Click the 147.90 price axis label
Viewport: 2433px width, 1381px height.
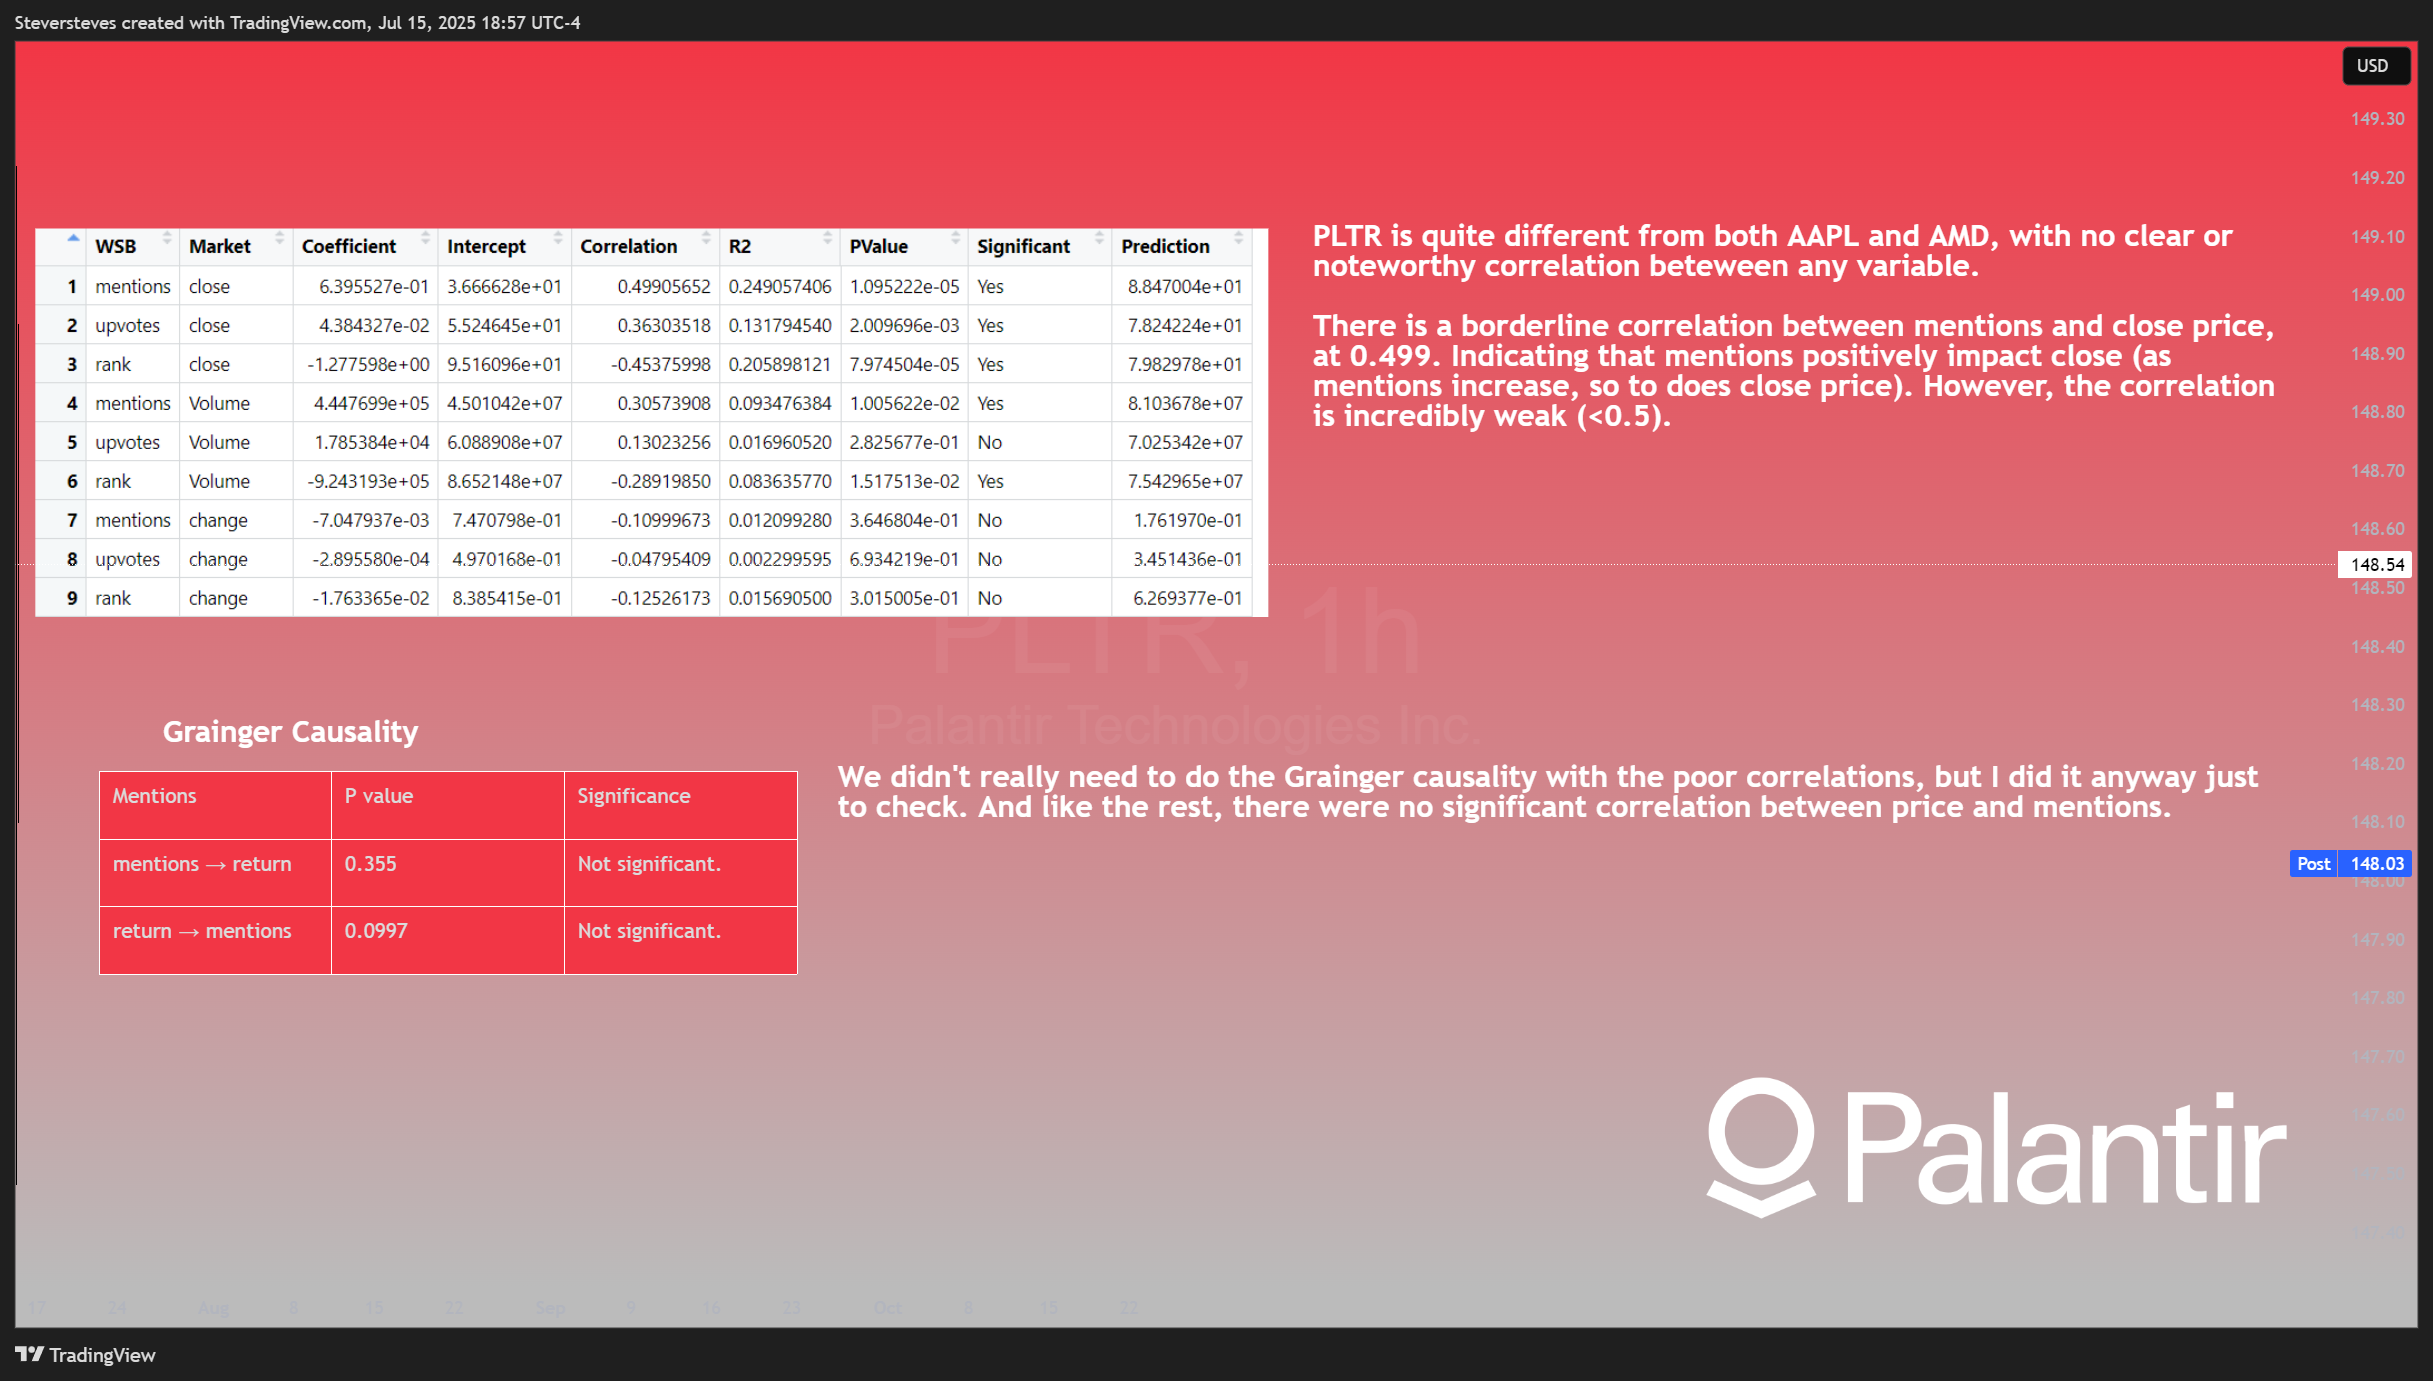(2378, 940)
